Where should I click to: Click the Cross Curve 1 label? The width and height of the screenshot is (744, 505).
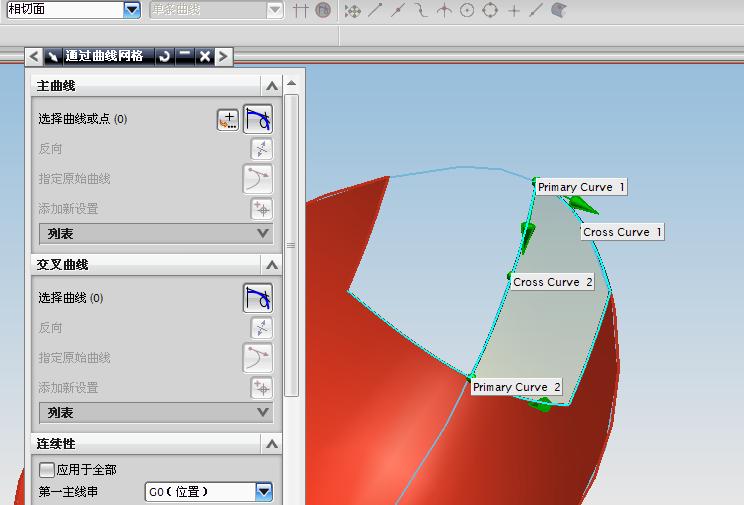pos(622,232)
